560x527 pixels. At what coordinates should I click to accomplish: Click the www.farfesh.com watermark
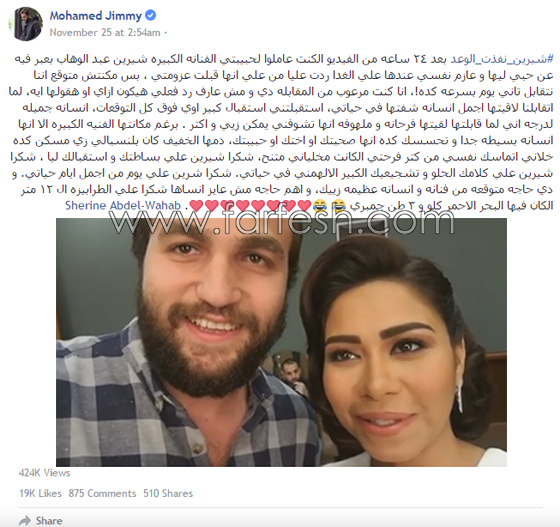click(x=282, y=221)
